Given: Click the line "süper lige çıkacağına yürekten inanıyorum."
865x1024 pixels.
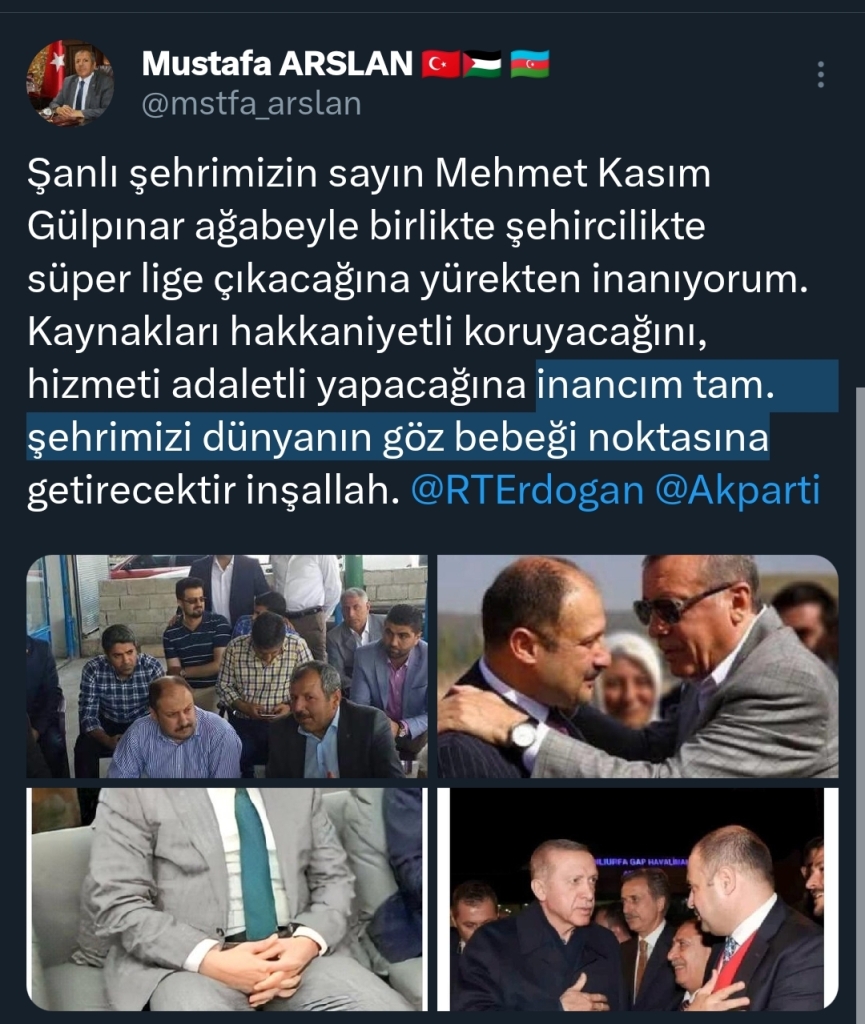Looking at the screenshot, I should [x=418, y=280].
